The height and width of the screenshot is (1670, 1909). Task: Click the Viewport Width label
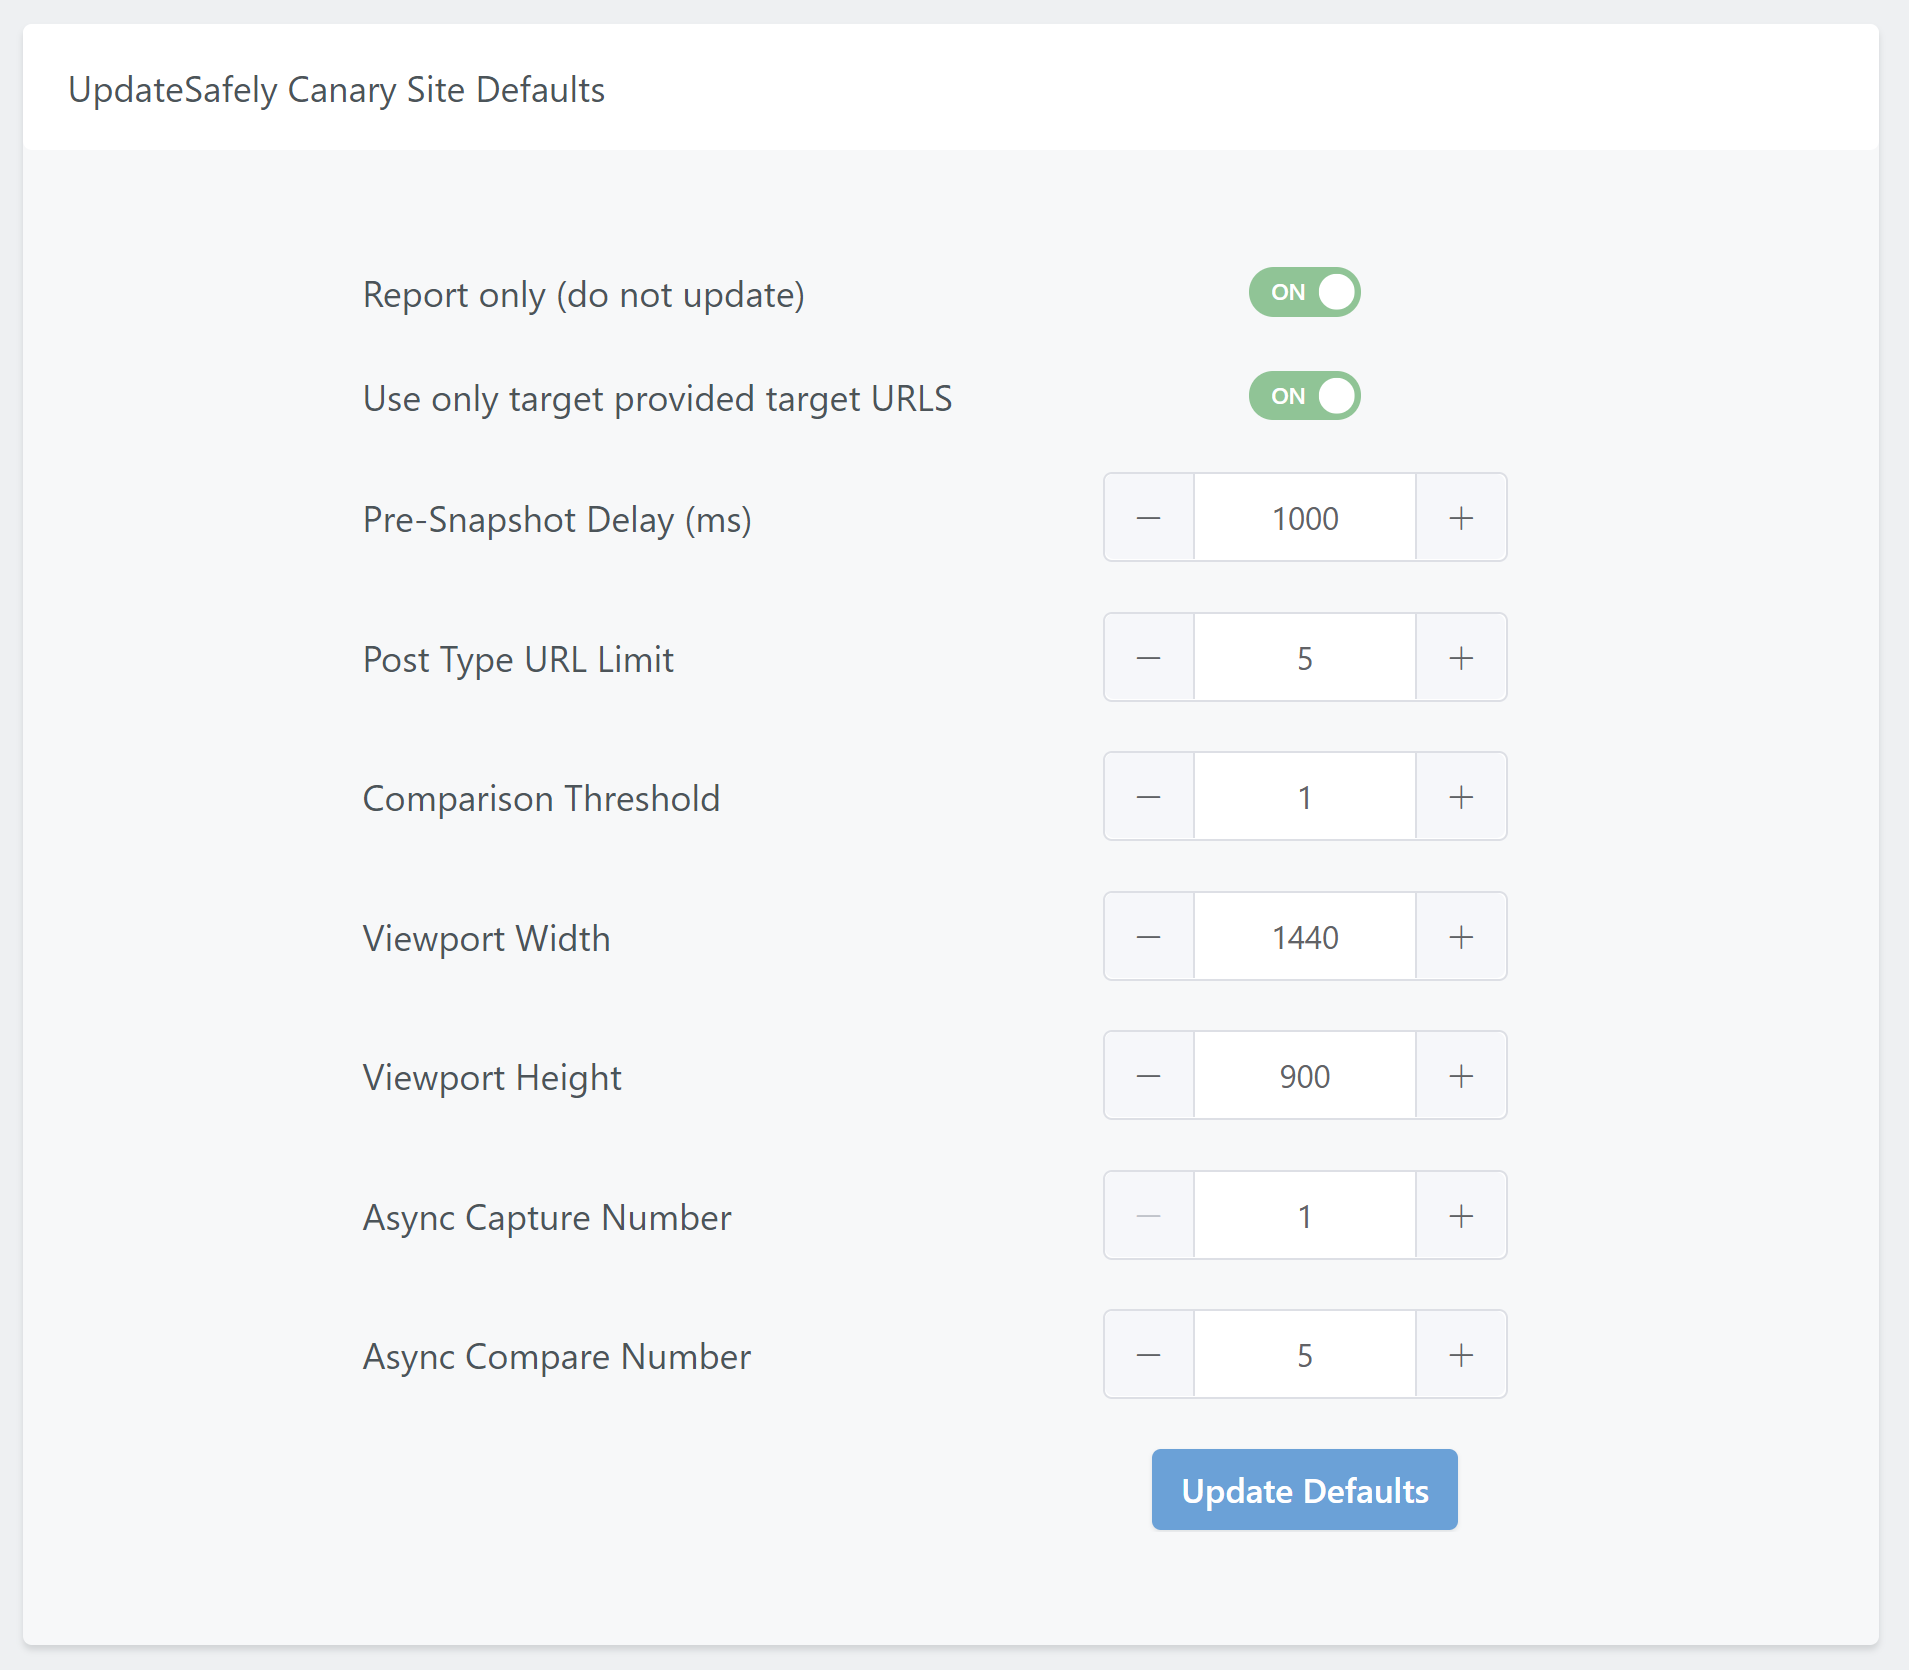click(486, 939)
